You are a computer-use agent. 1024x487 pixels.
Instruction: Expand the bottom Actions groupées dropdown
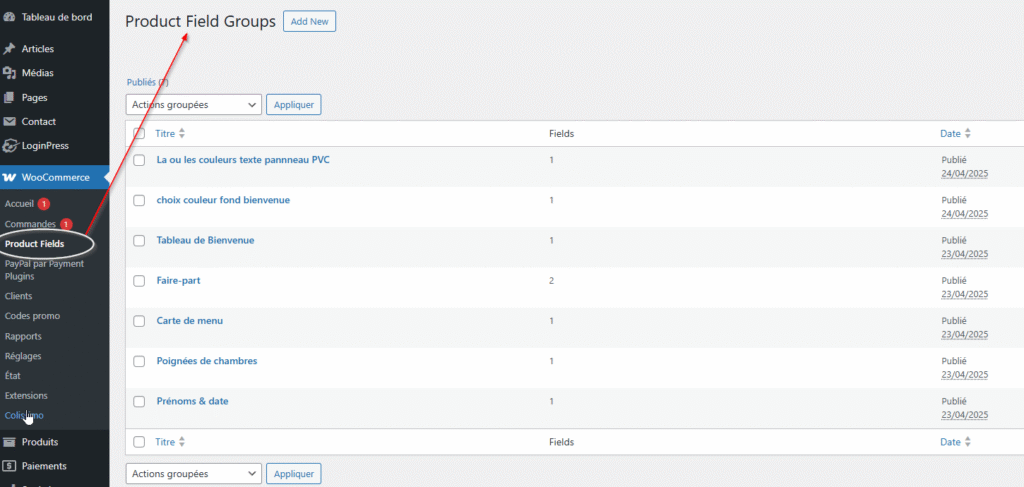coord(194,474)
